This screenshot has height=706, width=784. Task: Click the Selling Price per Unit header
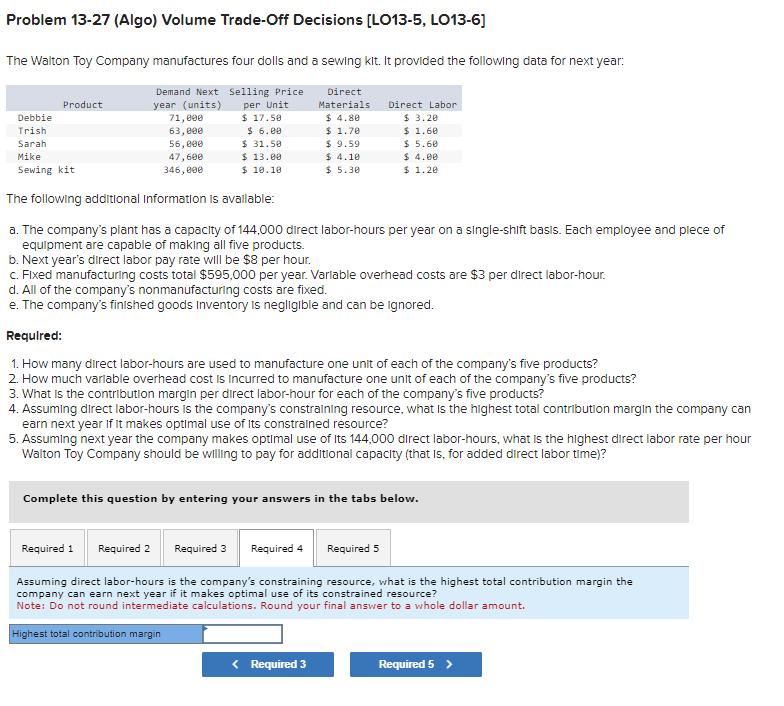[x=266, y=98]
